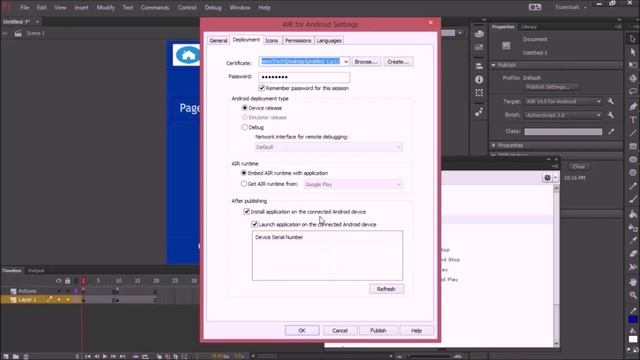
Task: Click new folder icon in timeline
Action: (x=16, y=356)
